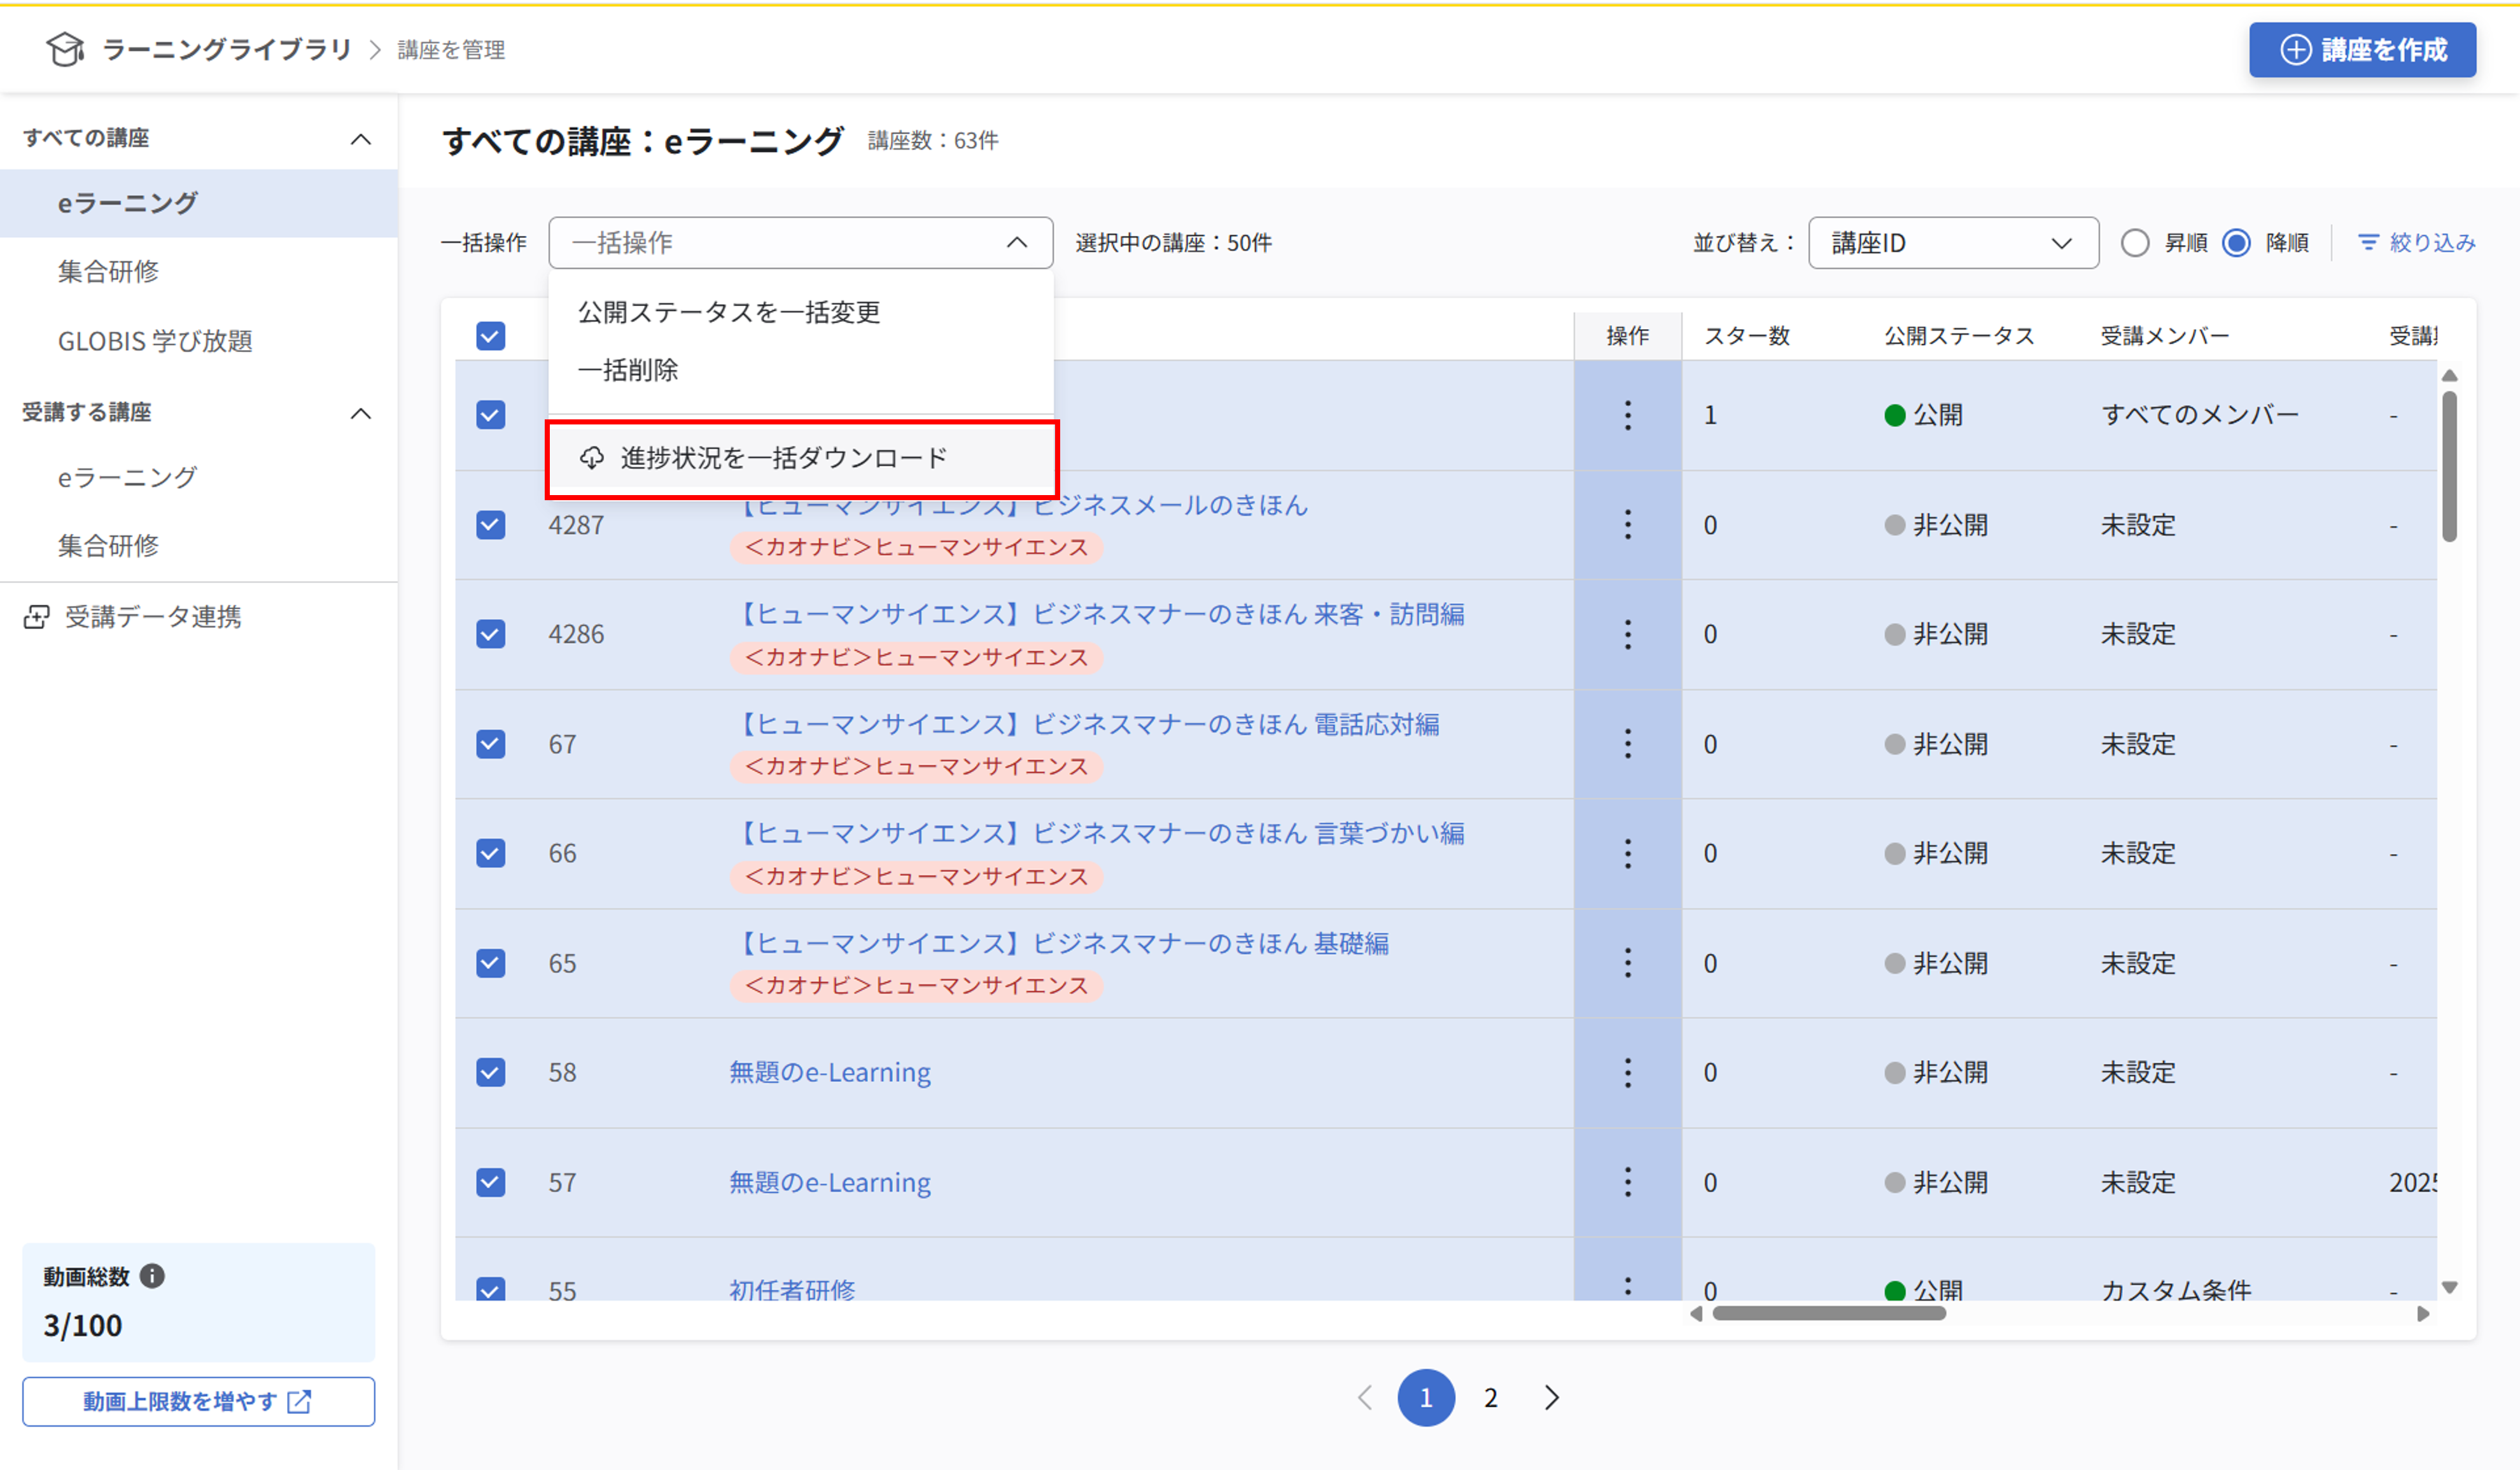Open the 講座ID sort dropdown

coord(1953,243)
